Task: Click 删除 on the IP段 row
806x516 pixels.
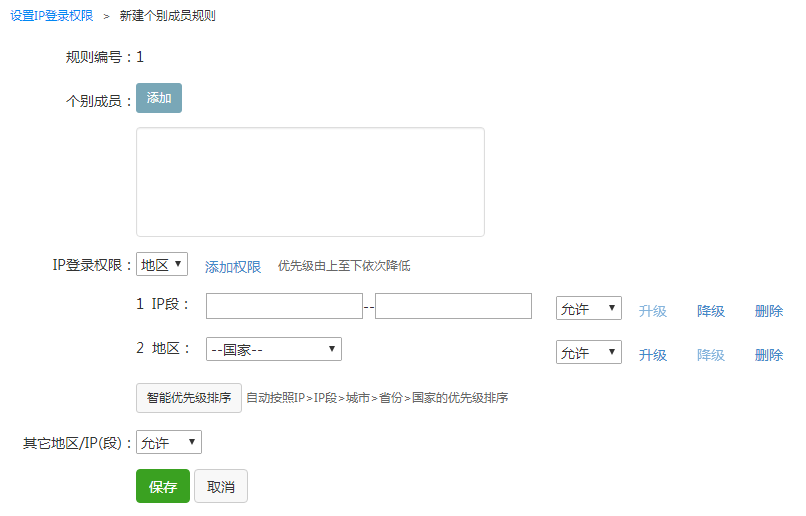Action: click(769, 311)
